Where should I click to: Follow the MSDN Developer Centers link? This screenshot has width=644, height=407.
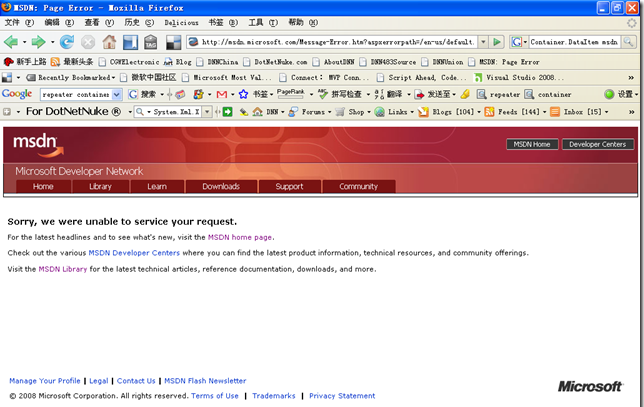tap(134, 253)
